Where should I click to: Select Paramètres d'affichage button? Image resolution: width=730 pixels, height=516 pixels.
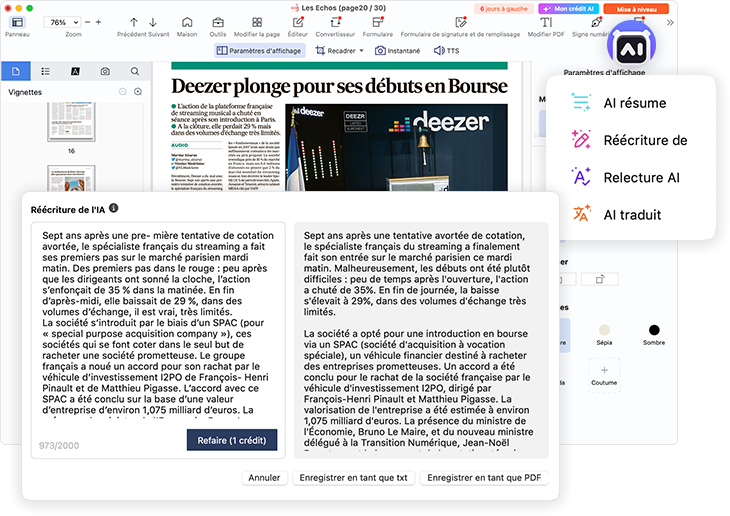coord(259,50)
